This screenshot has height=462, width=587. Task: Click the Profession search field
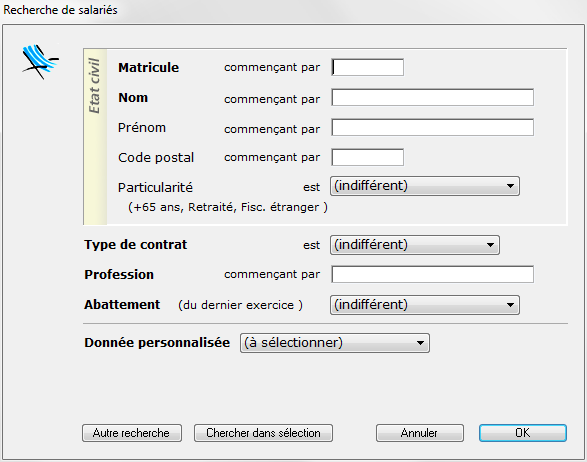[432, 274]
